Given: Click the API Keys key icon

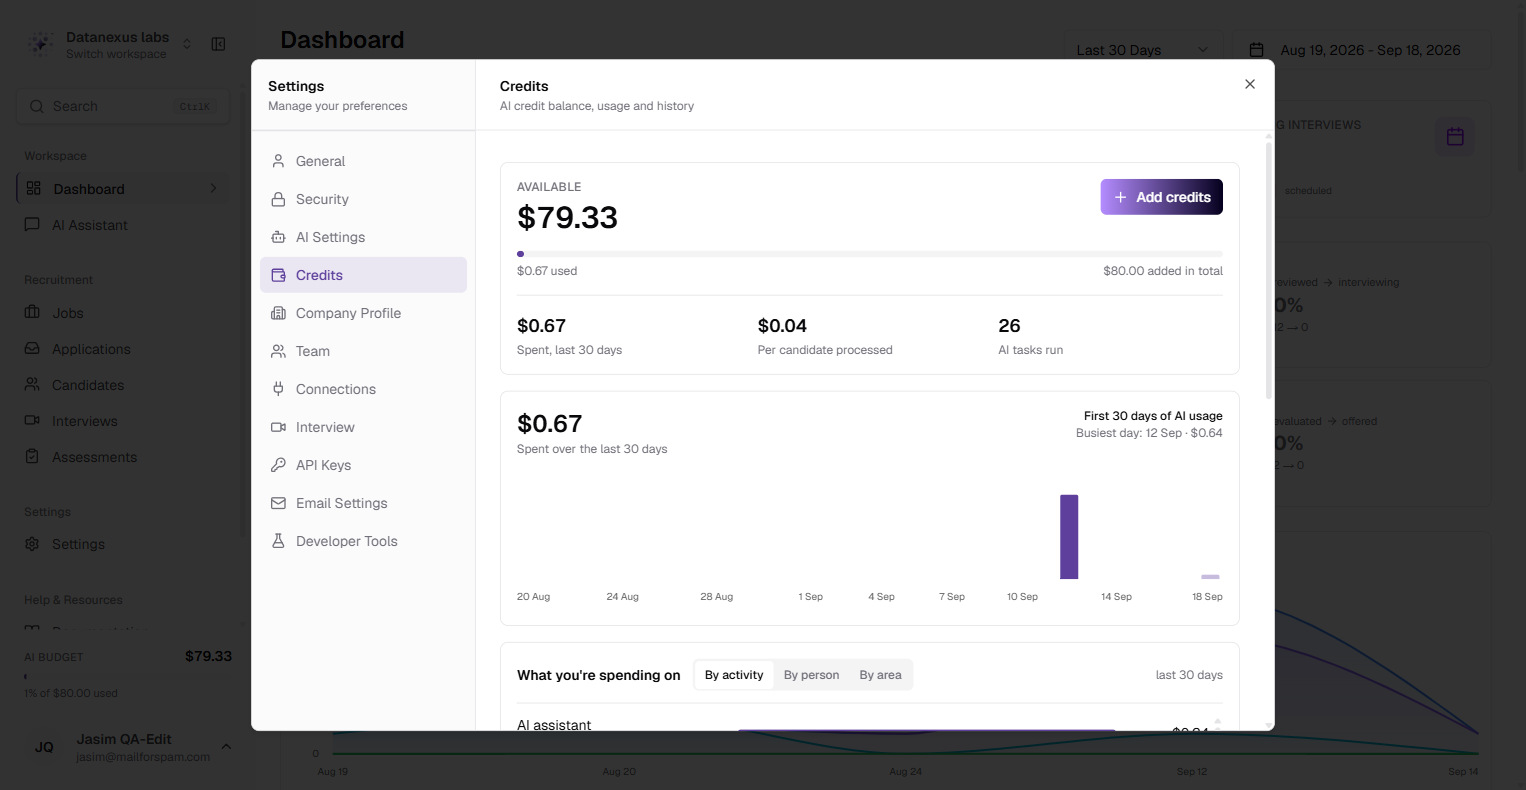Looking at the screenshot, I should 278,465.
